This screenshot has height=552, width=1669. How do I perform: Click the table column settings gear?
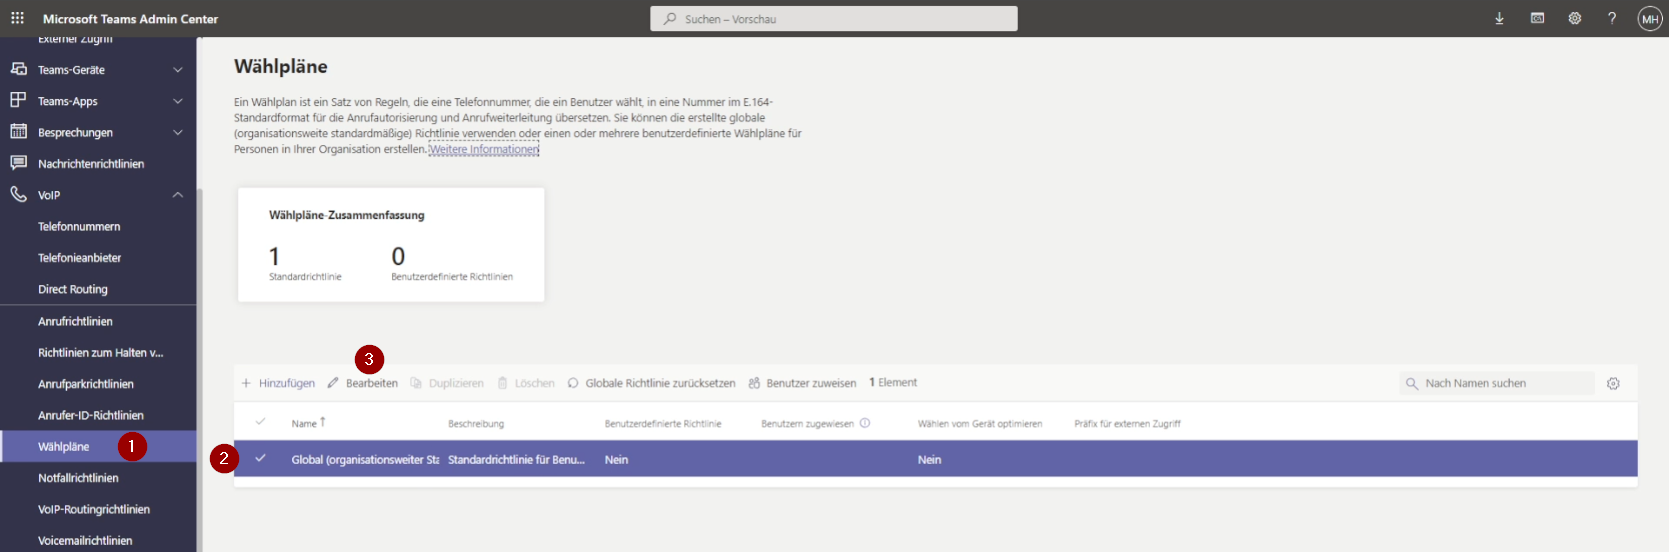click(1613, 383)
